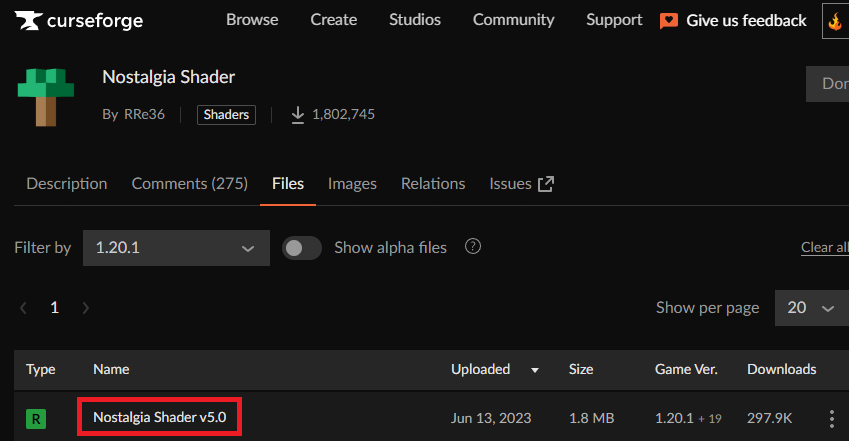Go to the Images tab

click(352, 184)
